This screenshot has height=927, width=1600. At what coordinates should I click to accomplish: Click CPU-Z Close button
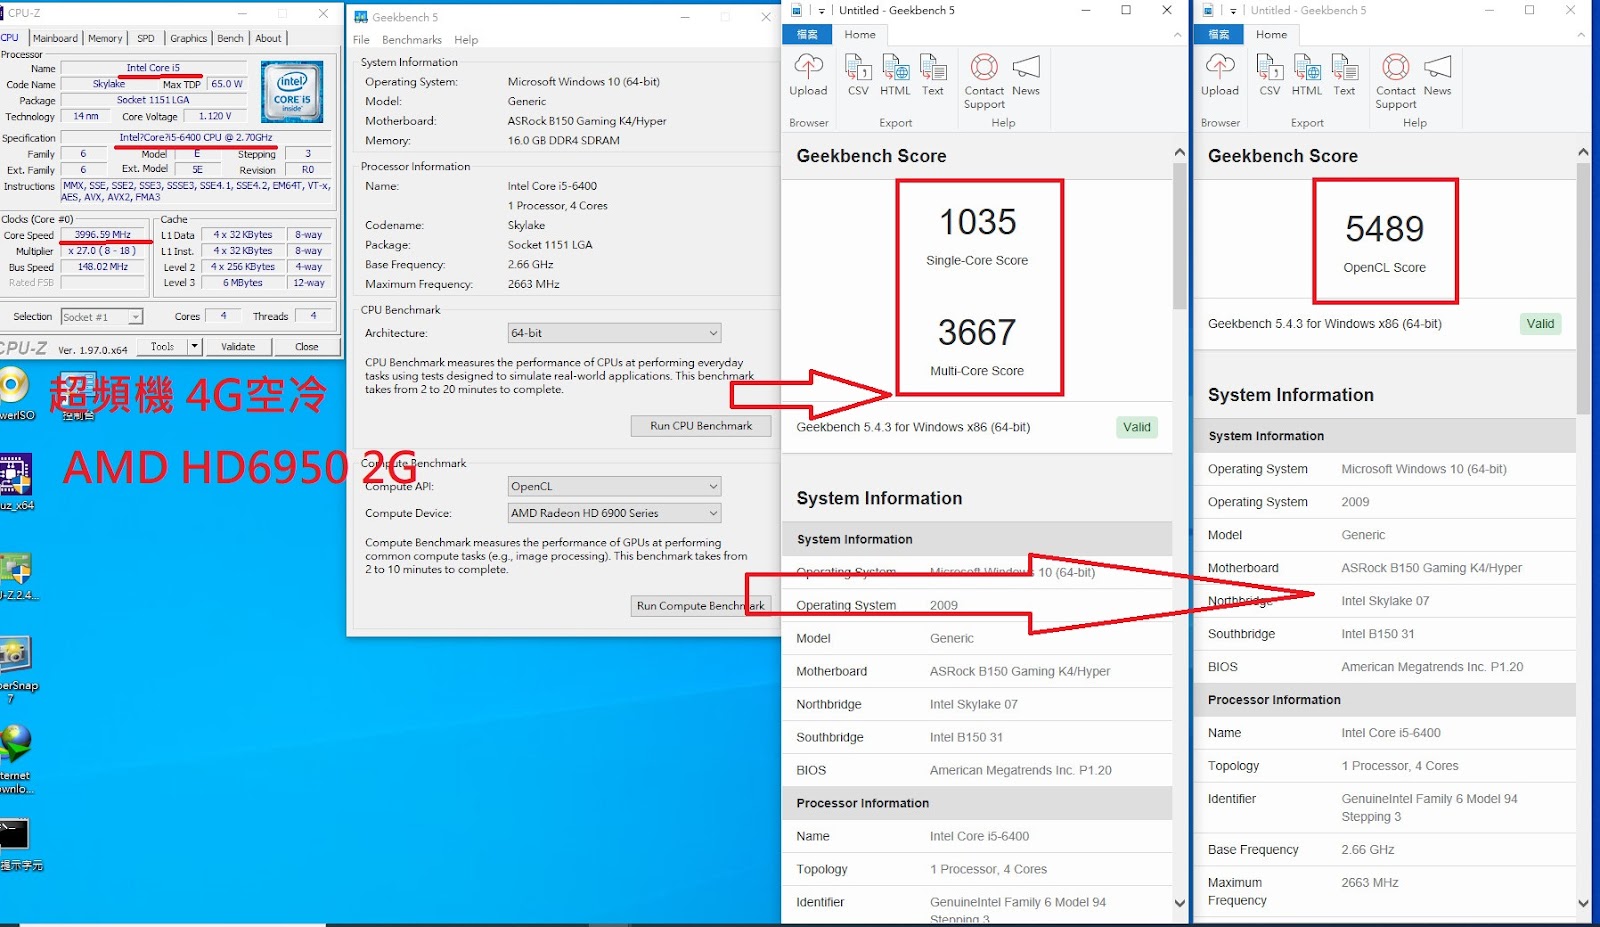[x=307, y=347]
